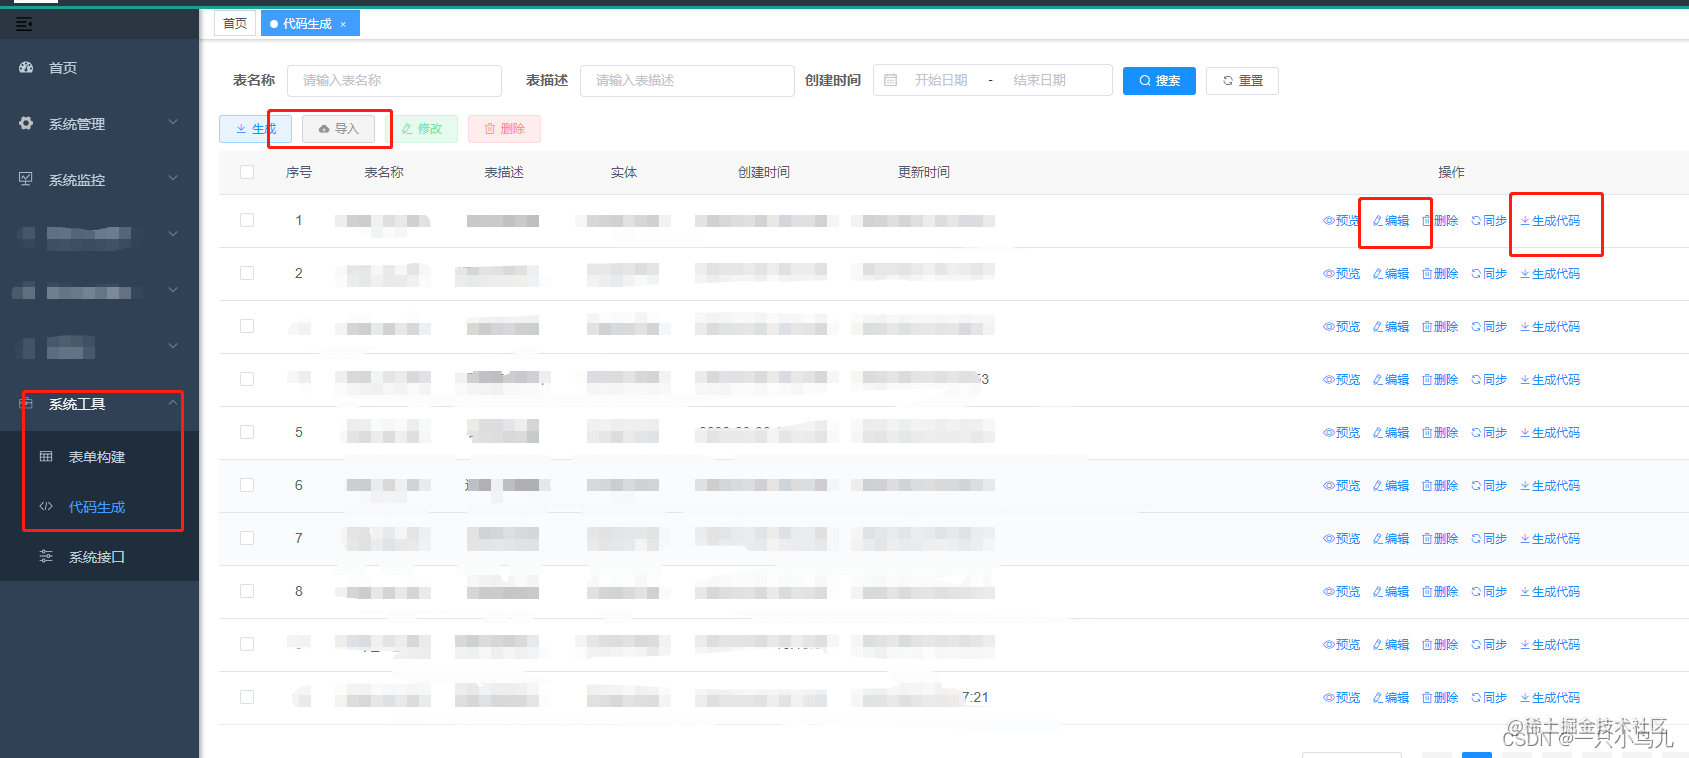This screenshot has width=1689, height=758.
Task: Focus the 表描述 input field
Action: [687, 80]
